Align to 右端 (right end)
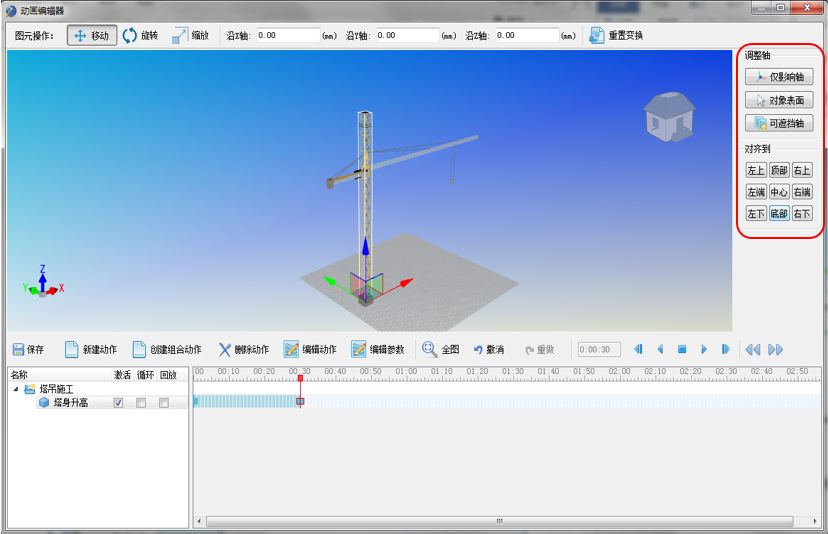Image resolution: width=828 pixels, height=534 pixels. 802,192
